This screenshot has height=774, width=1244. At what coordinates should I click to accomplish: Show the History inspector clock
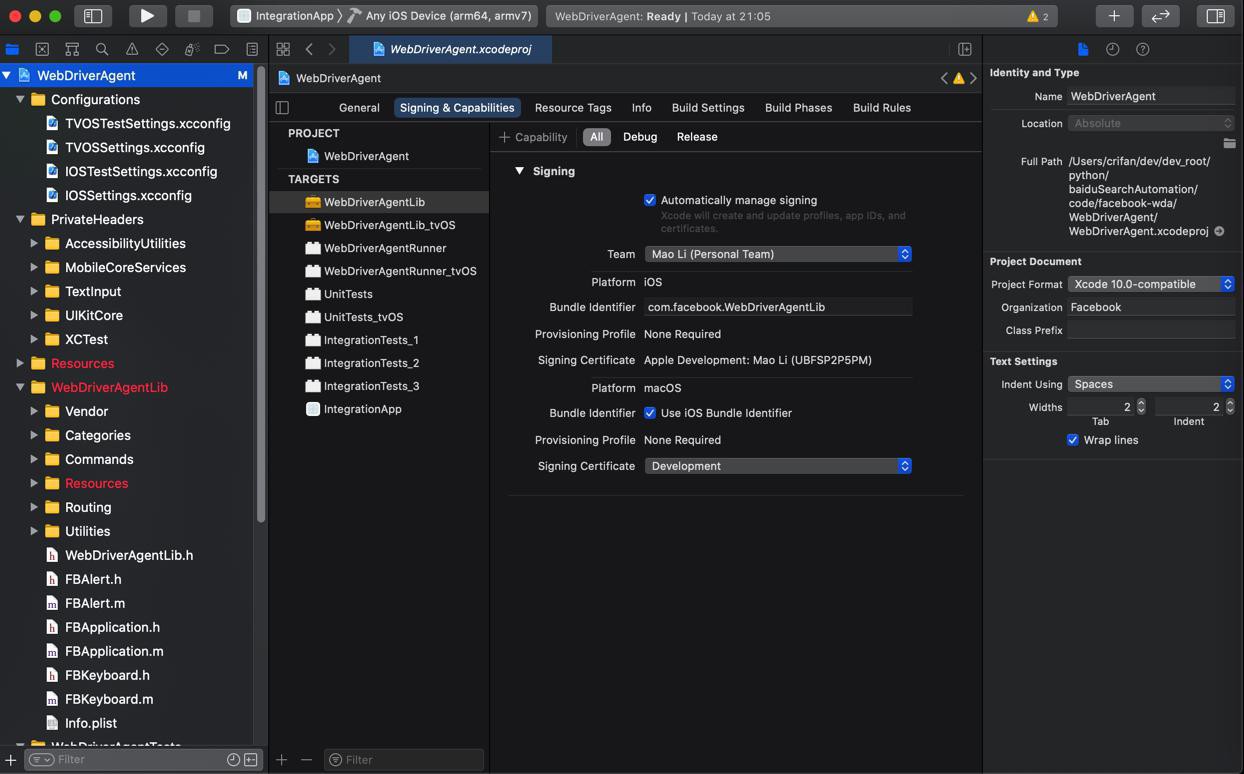click(x=1113, y=49)
